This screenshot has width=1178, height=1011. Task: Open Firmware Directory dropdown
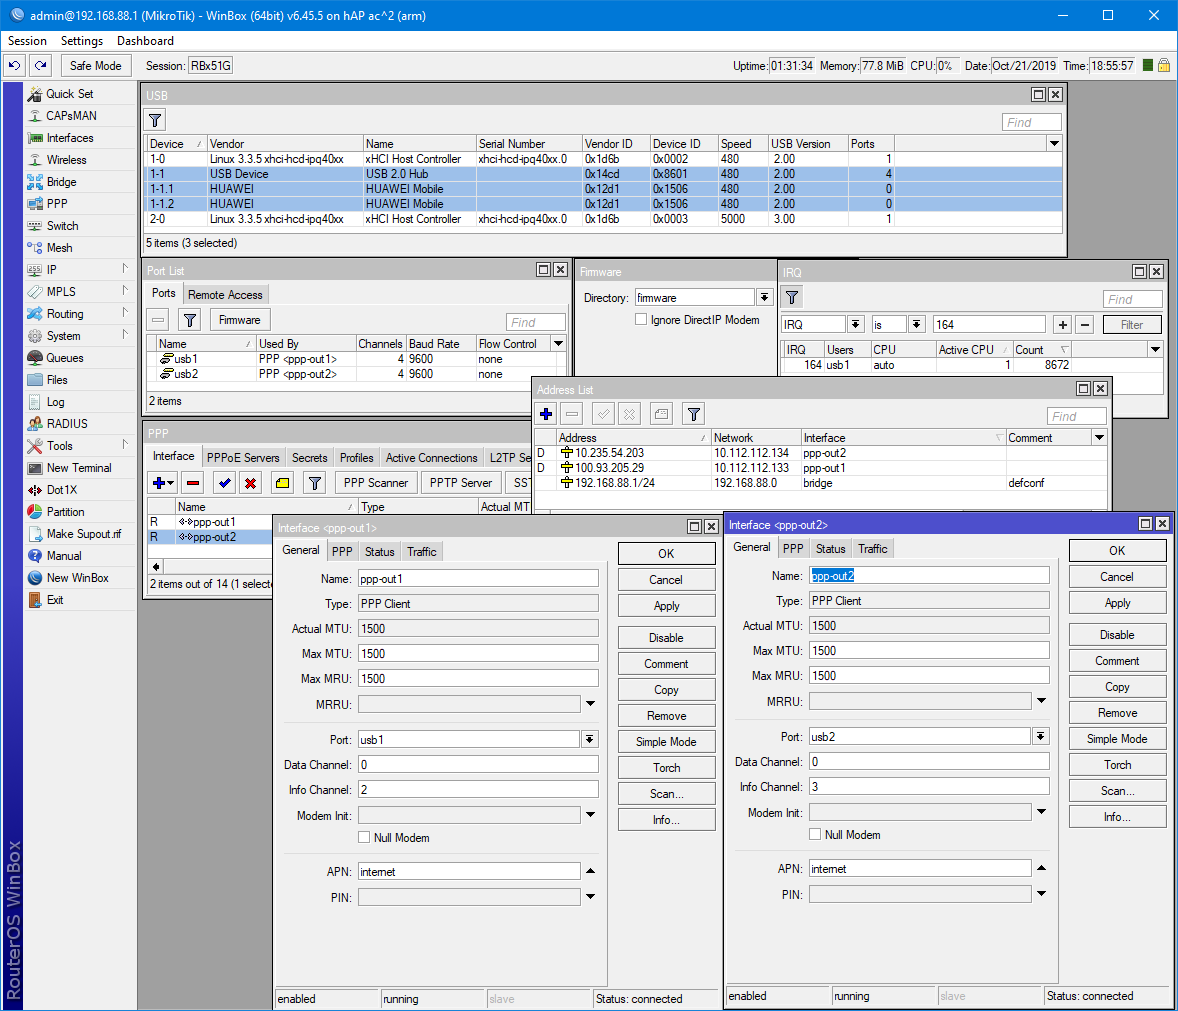764,297
